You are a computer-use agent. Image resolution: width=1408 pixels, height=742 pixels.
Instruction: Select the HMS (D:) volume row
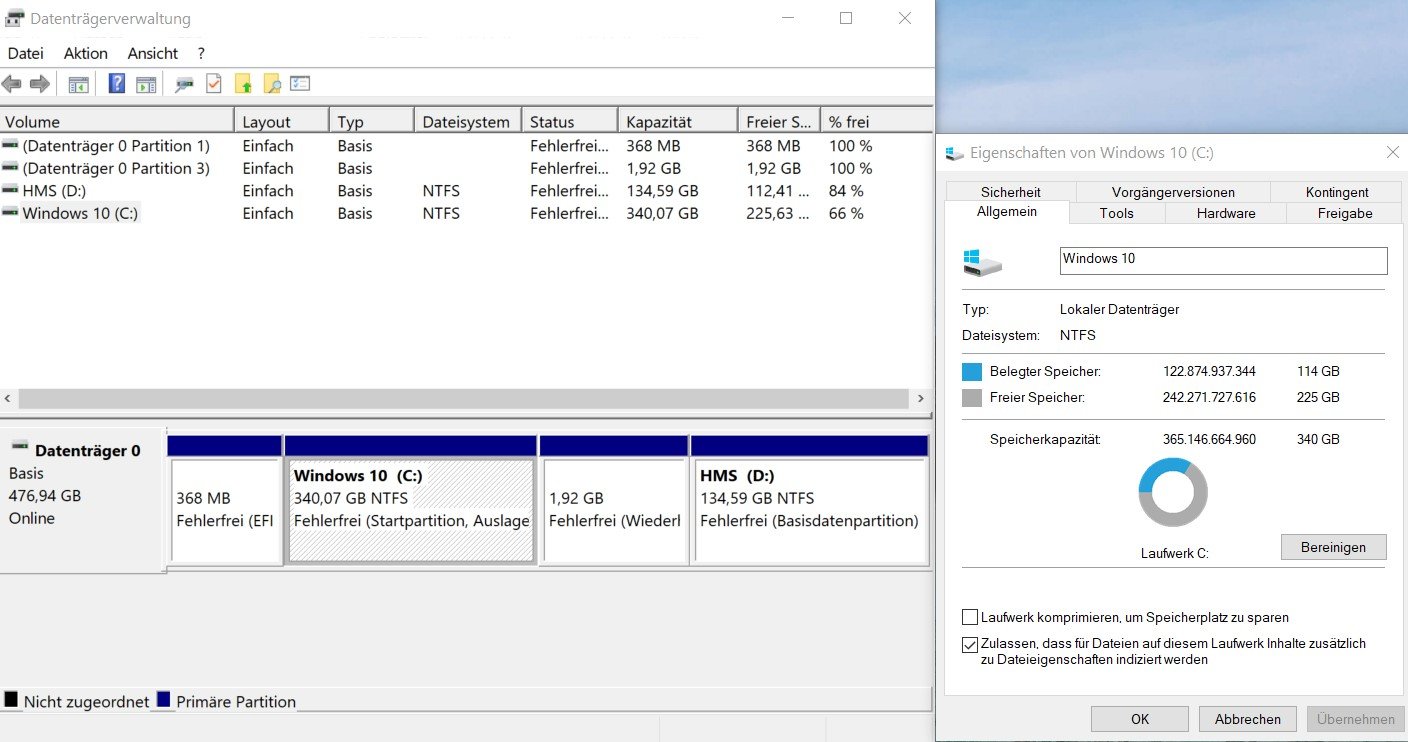[x=466, y=191]
